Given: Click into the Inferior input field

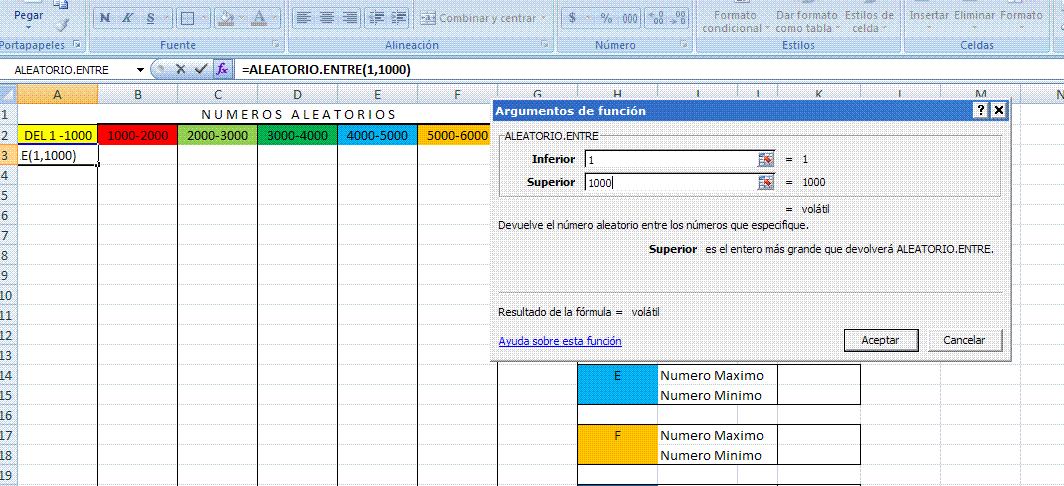Looking at the screenshot, I should [670, 159].
